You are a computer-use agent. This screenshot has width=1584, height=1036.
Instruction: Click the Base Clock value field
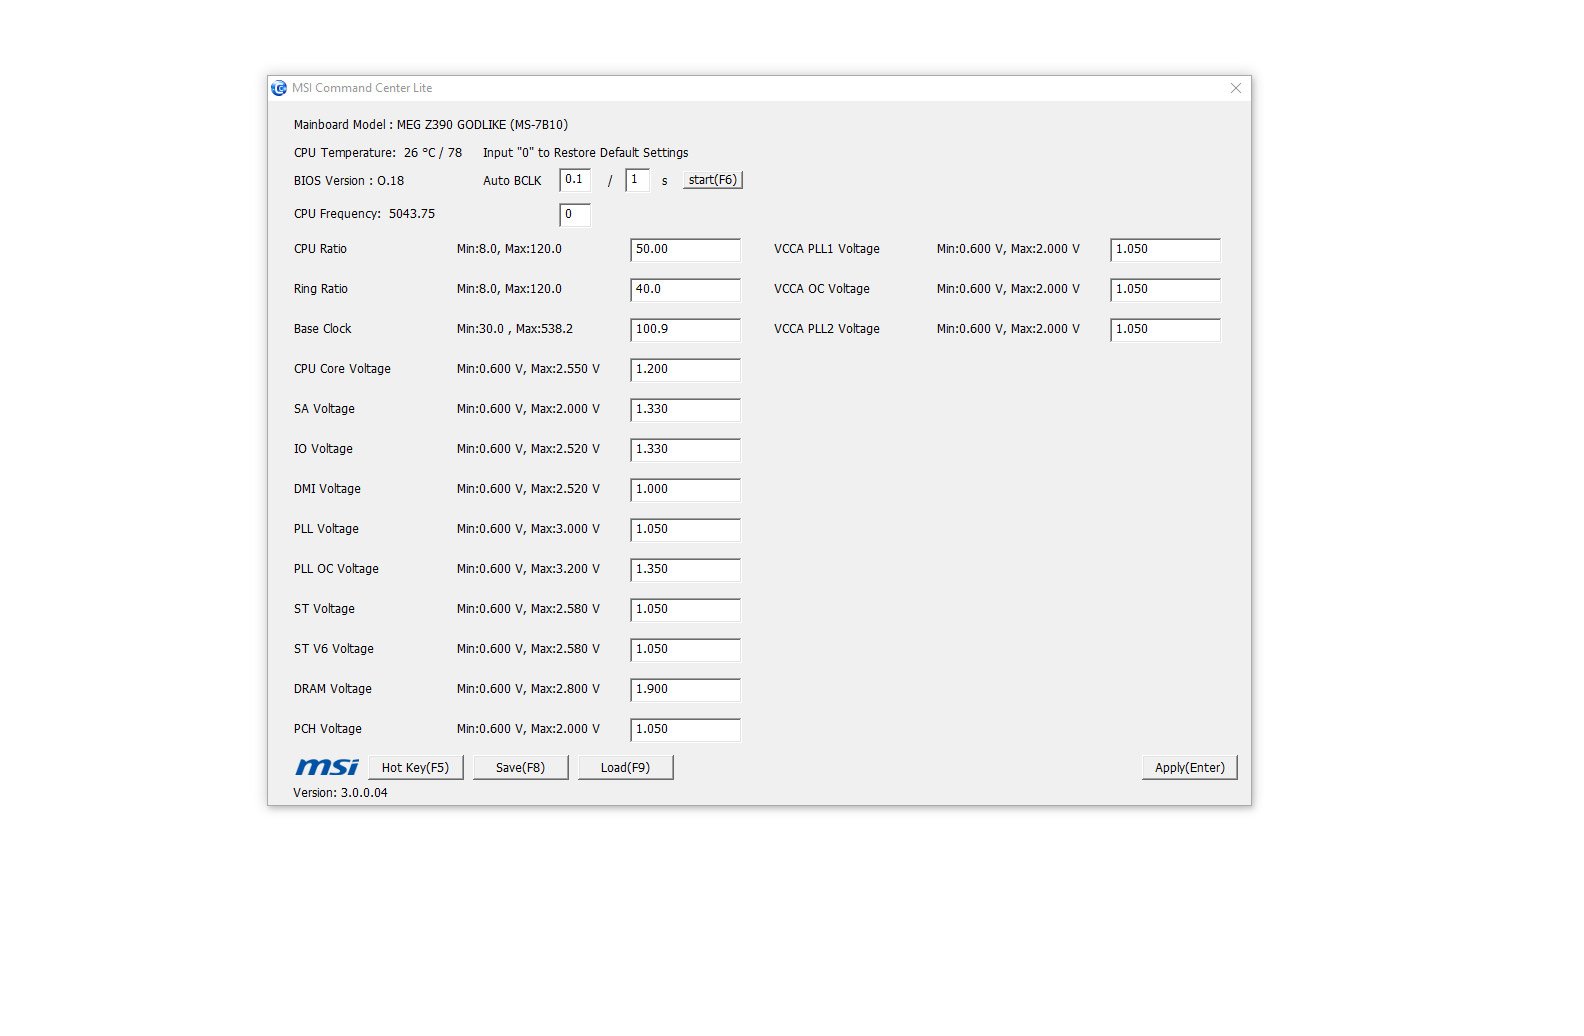pyautogui.click(x=686, y=330)
